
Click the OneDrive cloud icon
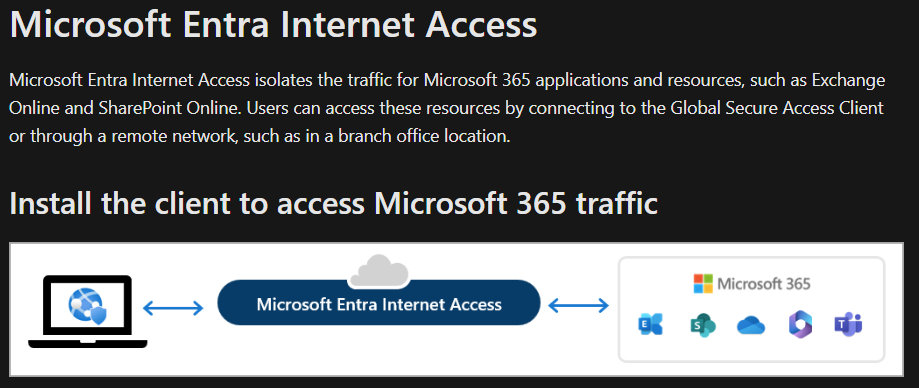pos(751,325)
